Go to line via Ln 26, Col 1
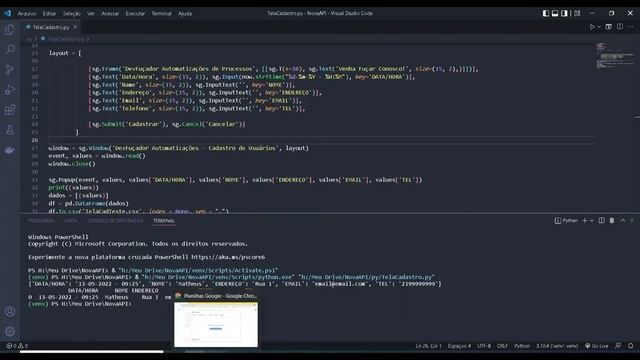The width and height of the screenshot is (640, 360). [429, 346]
